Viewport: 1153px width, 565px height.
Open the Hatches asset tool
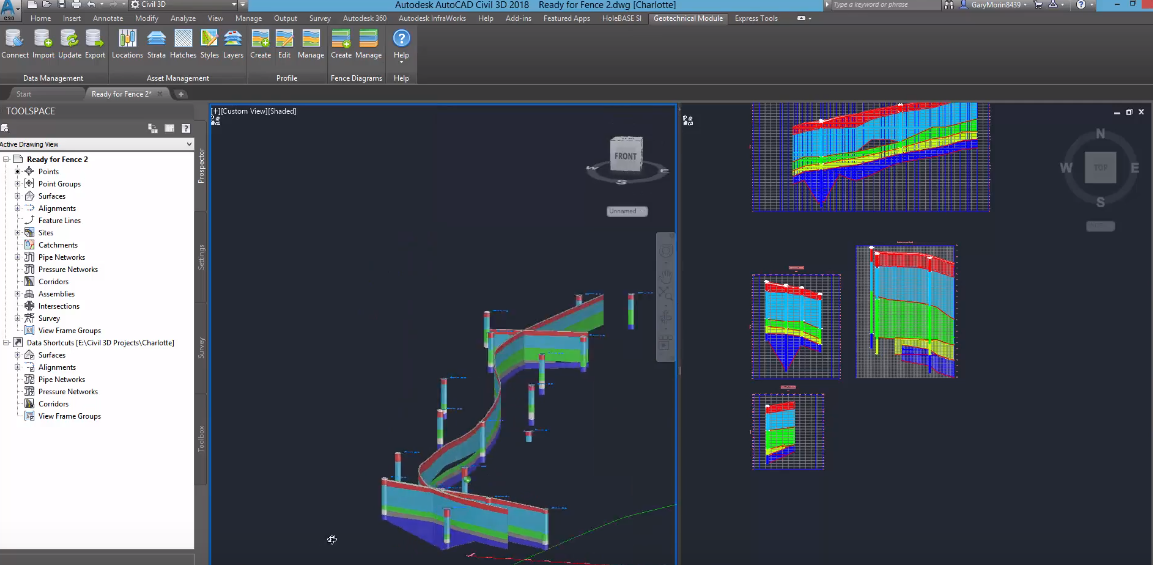[183, 40]
